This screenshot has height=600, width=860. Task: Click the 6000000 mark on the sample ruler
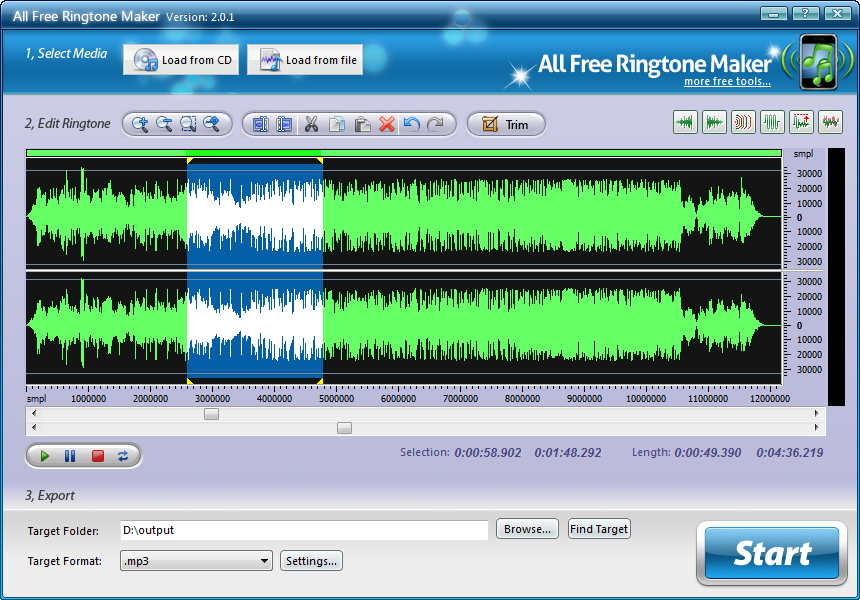(x=398, y=399)
